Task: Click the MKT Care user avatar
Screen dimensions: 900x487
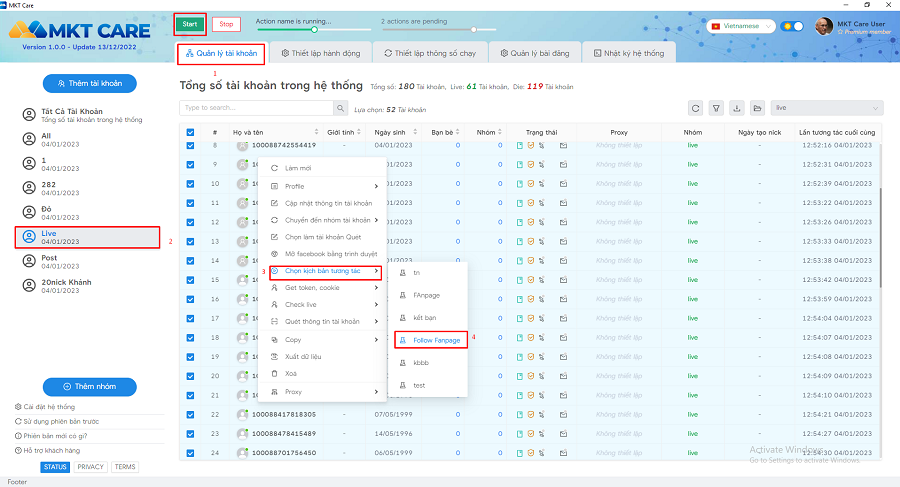Action: click(x=825, y=26)
